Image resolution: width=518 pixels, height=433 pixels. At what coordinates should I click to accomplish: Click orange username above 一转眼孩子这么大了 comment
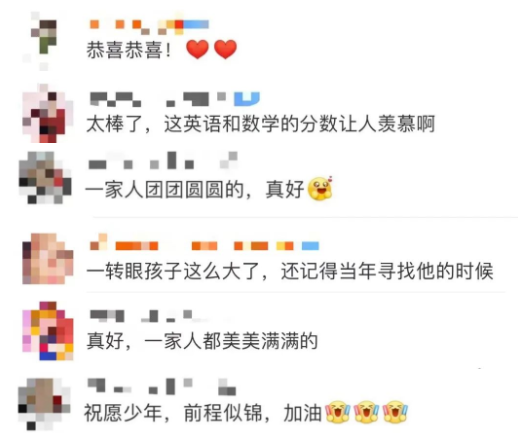point(204,243)
